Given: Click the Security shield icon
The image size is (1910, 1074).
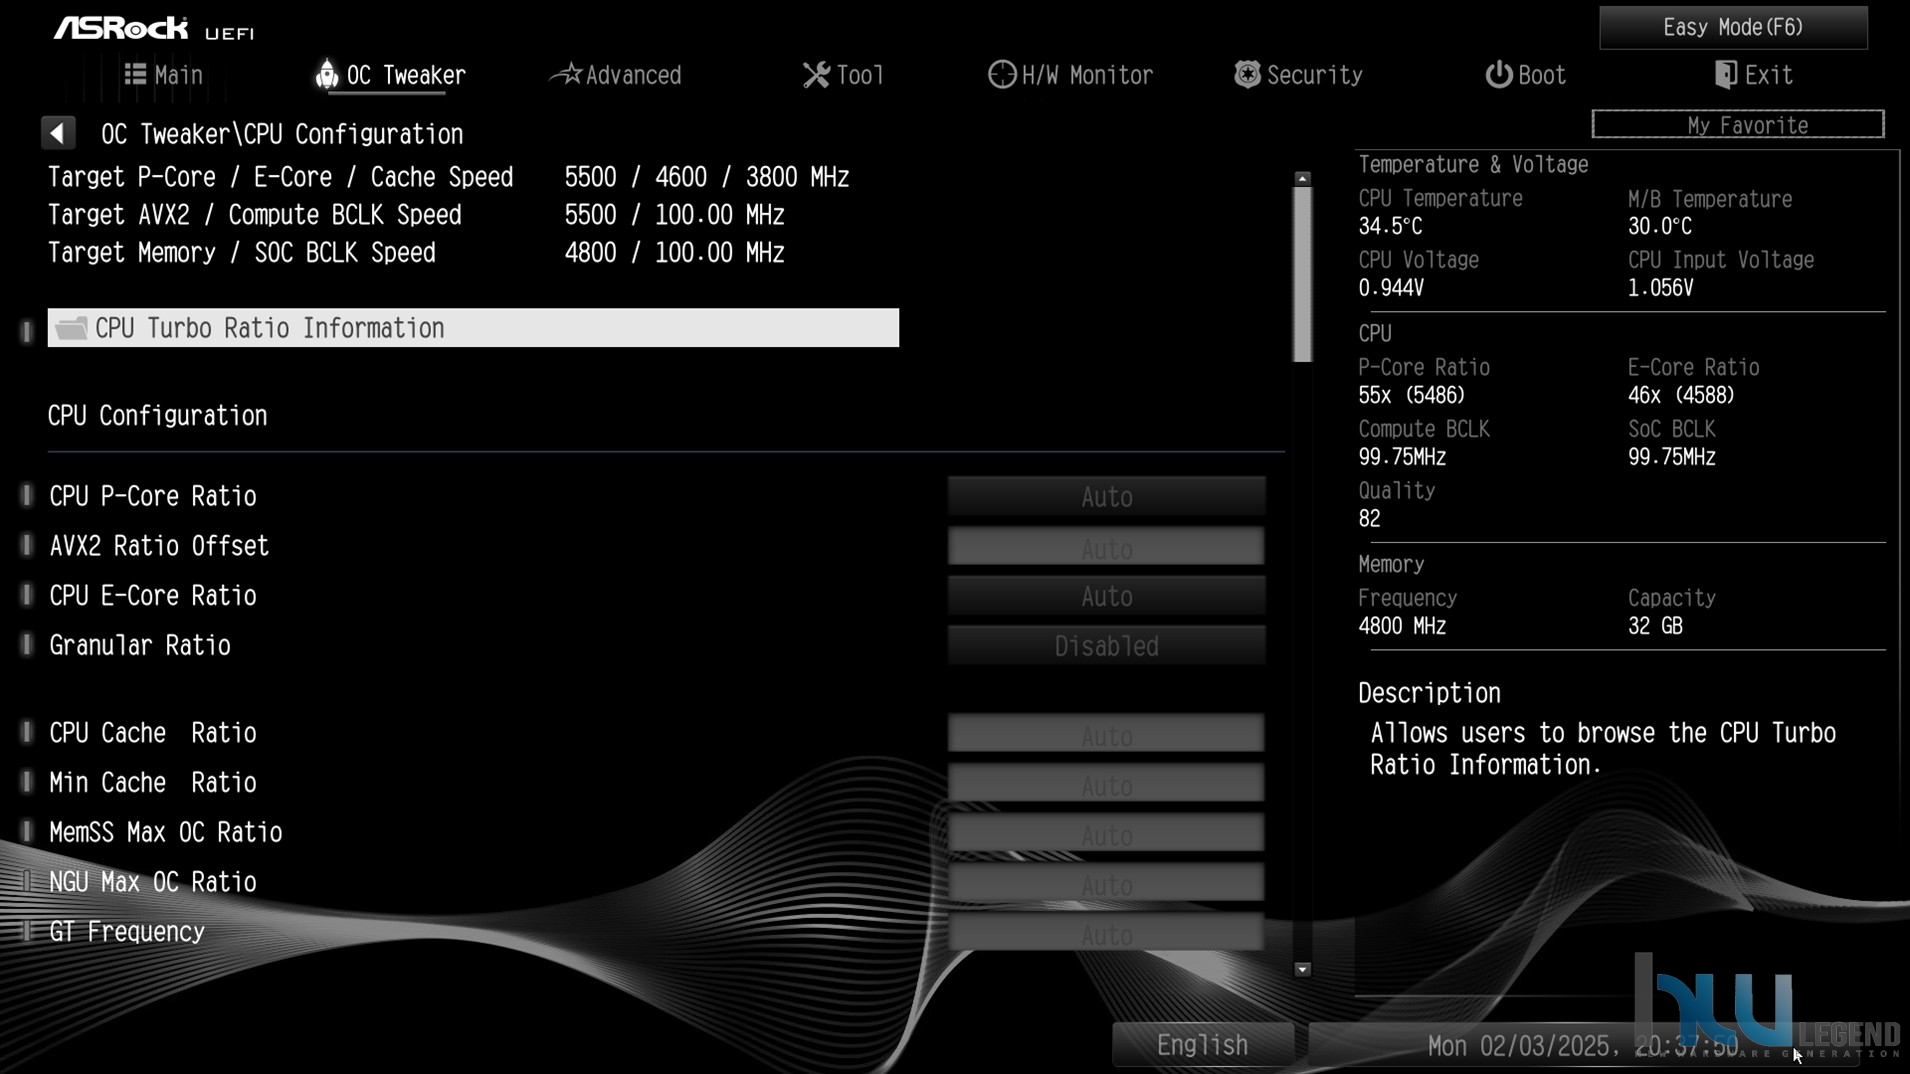Looking at the screenshot, I should point(1247,74).
